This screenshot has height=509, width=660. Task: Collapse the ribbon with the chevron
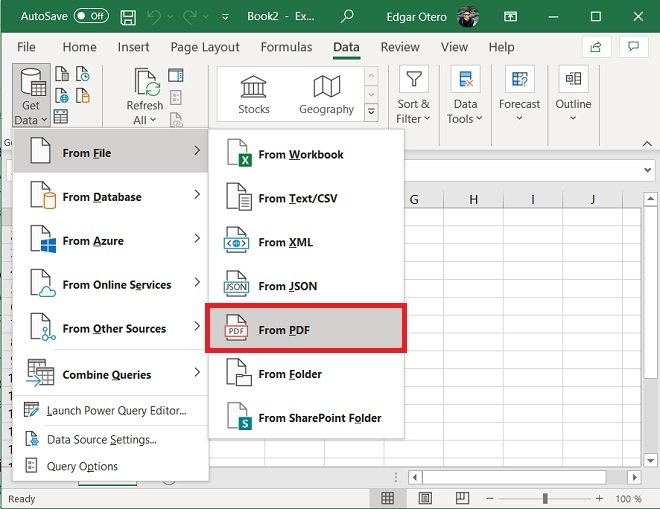click(x=647, y=144)
